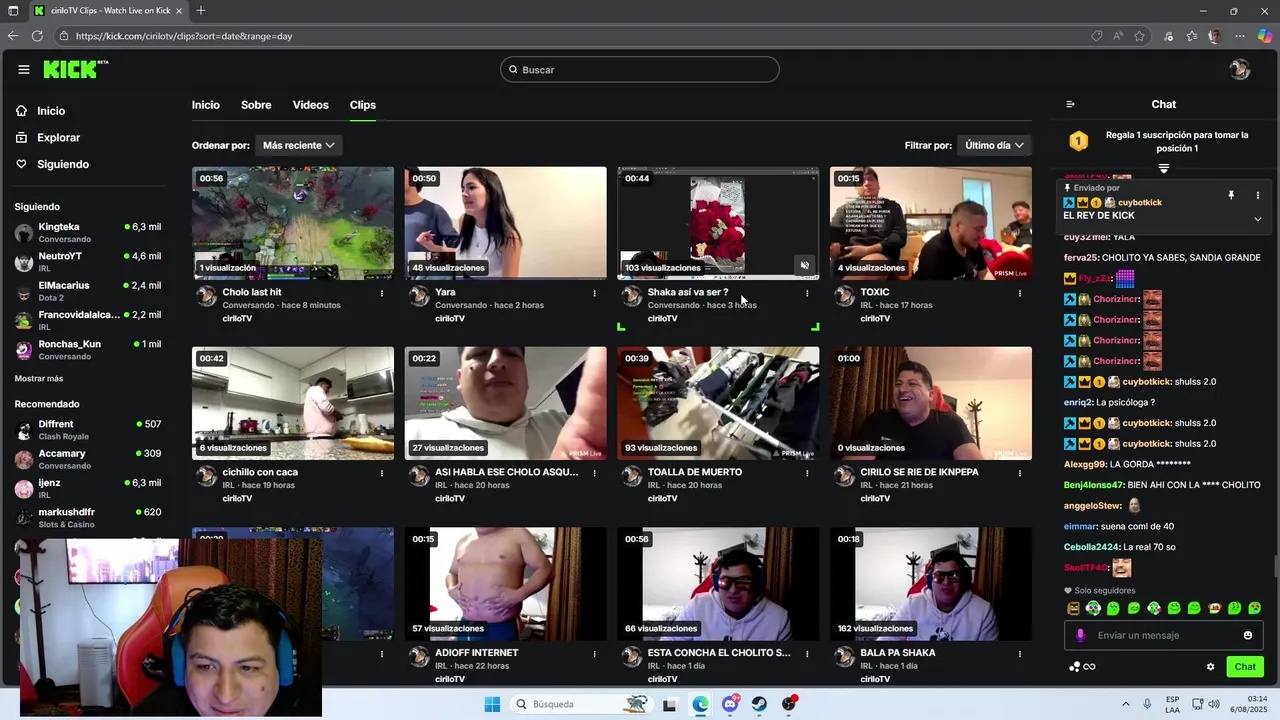
Task: Expand the pinned EL REY DE KICK message
Action: point(1257,219)
